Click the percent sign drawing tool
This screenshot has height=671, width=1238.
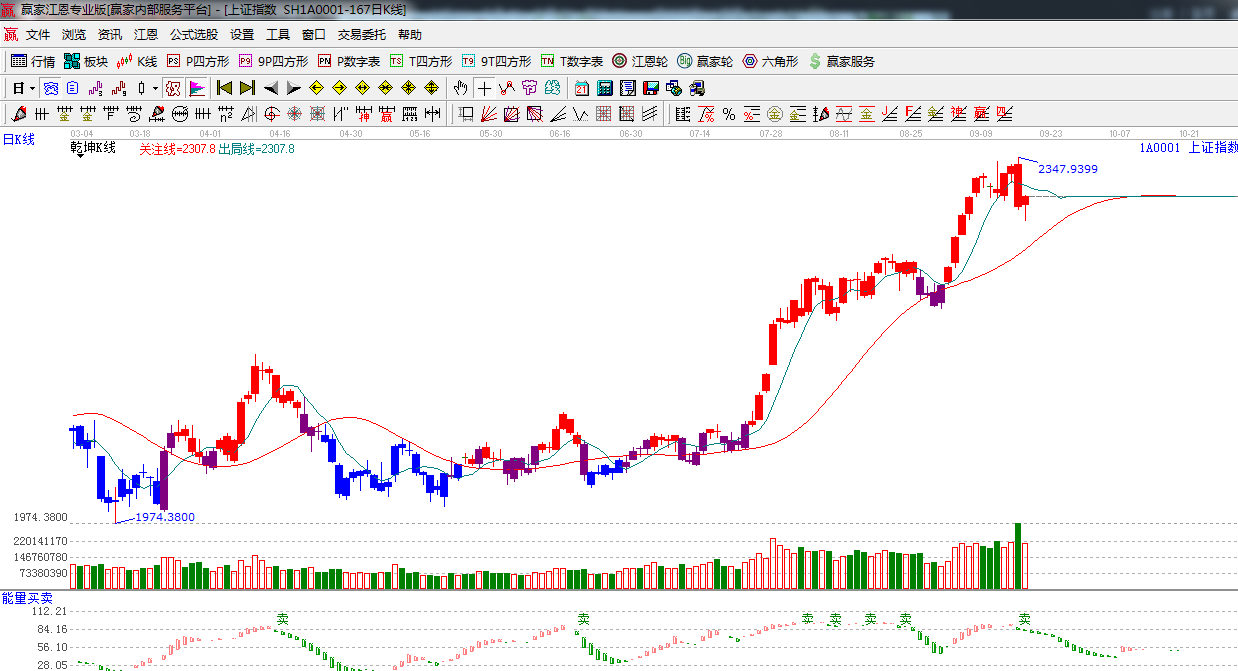(x=729, y=114)
